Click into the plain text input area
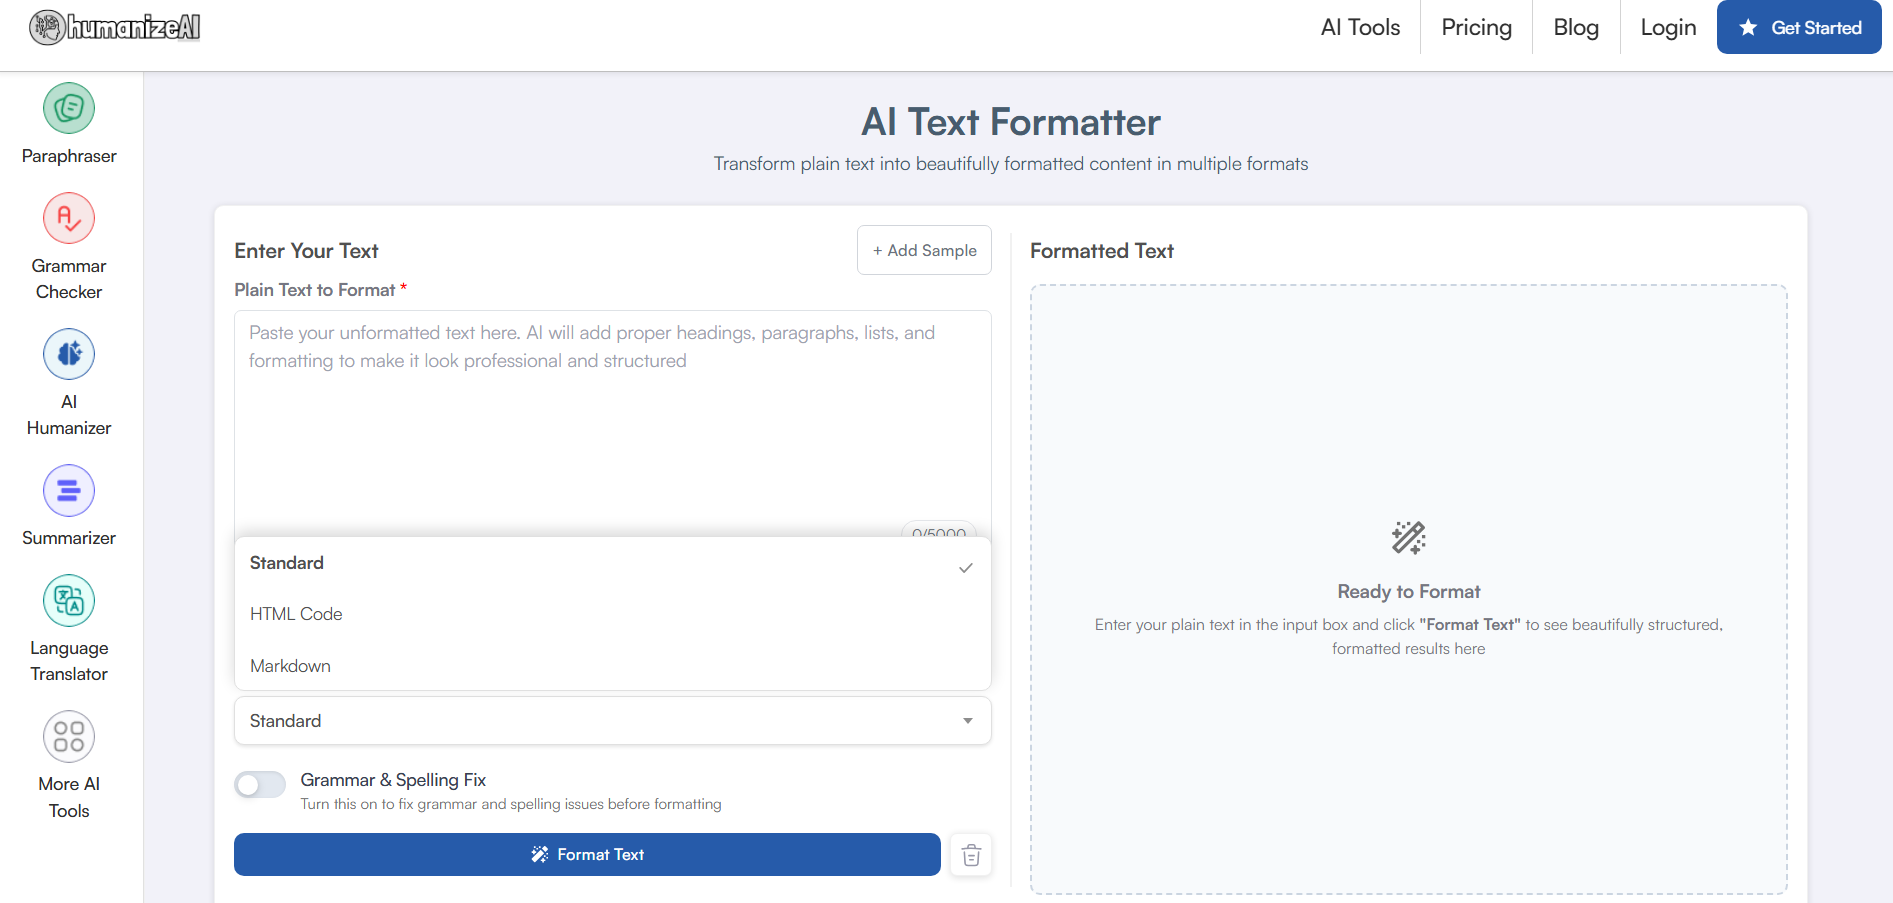This screenshot has width=1893, height=903. point(612,430)
